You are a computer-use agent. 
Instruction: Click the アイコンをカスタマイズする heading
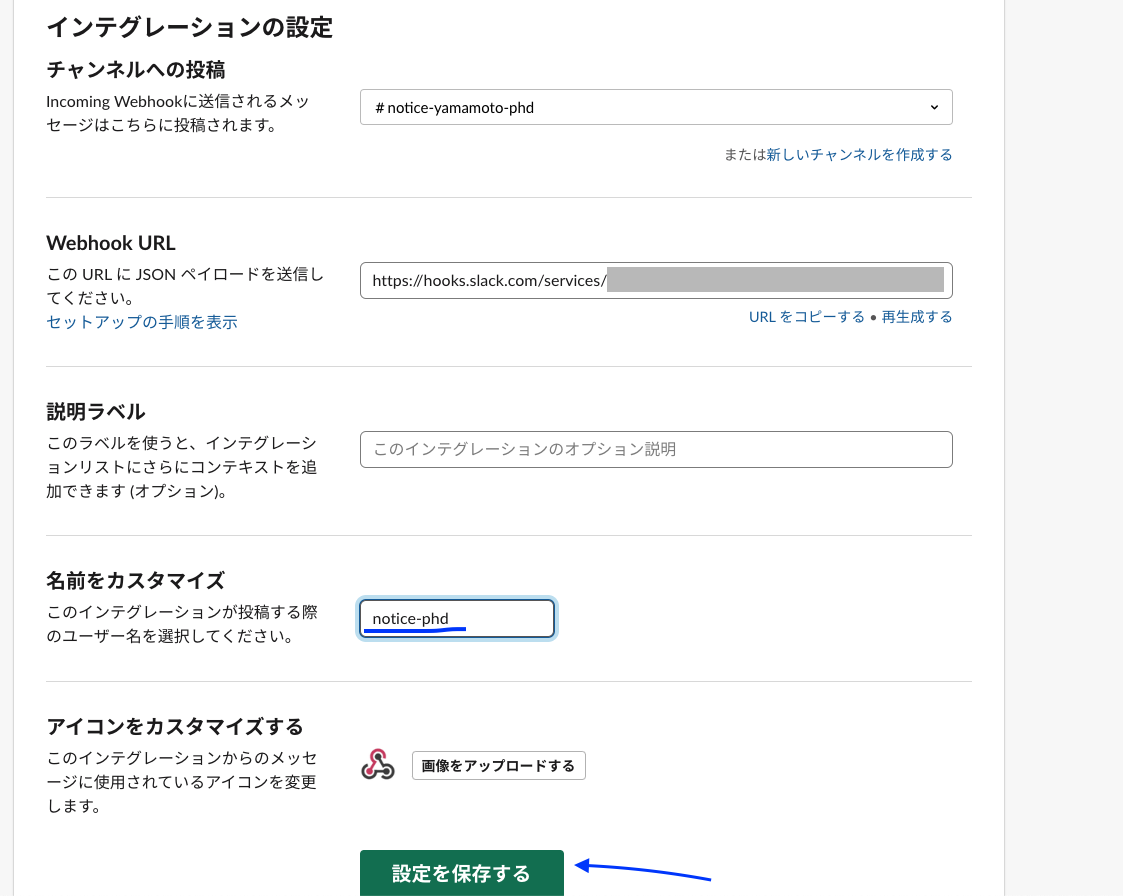click(x=175, y=726)
